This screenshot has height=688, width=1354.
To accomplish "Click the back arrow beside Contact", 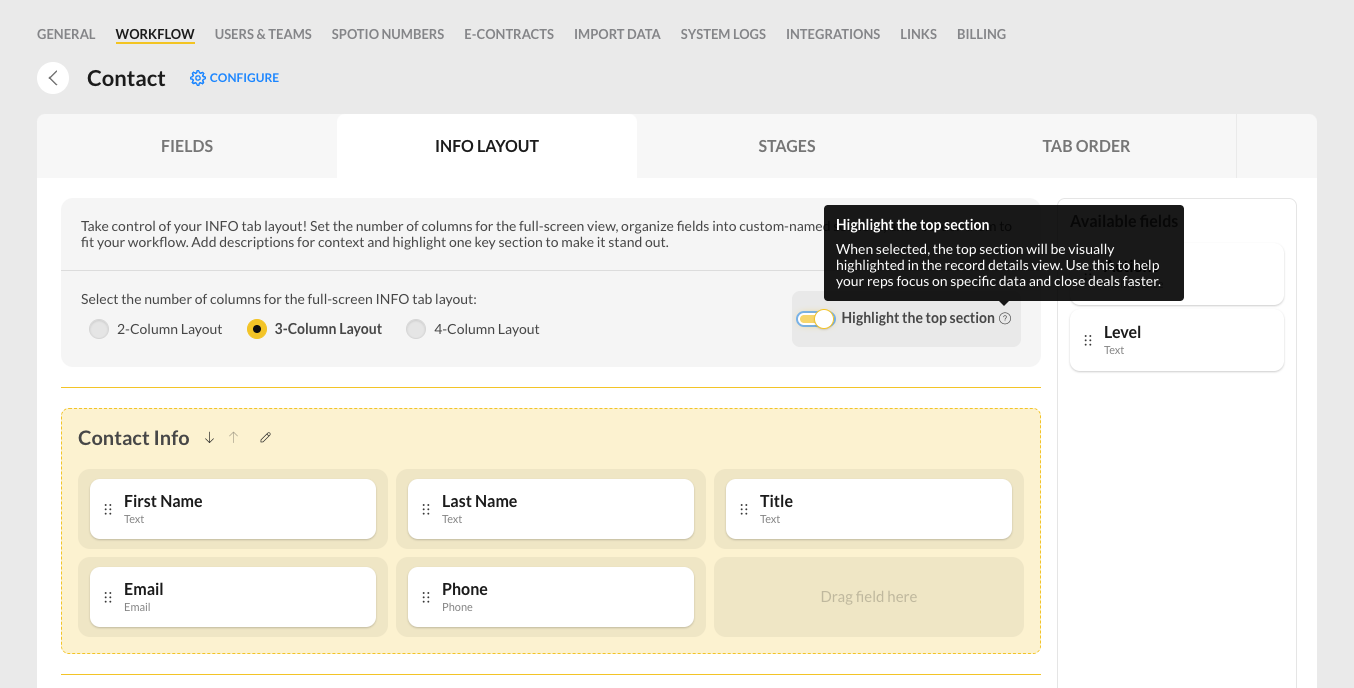I will (53, 78).
